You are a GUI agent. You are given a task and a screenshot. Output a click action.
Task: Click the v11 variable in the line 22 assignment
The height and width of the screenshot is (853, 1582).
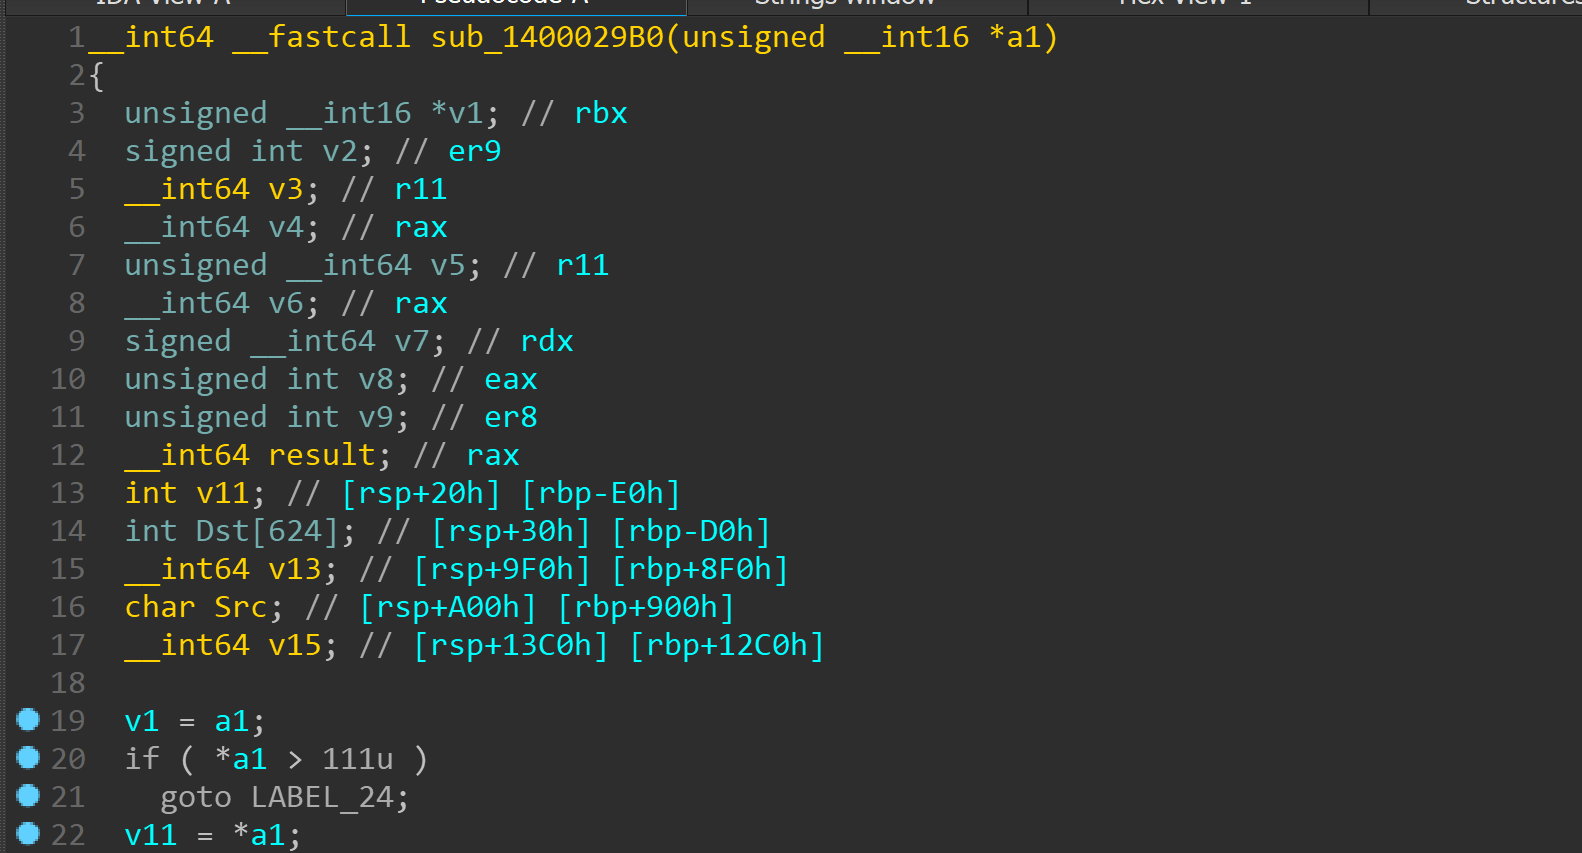point(150,836)
